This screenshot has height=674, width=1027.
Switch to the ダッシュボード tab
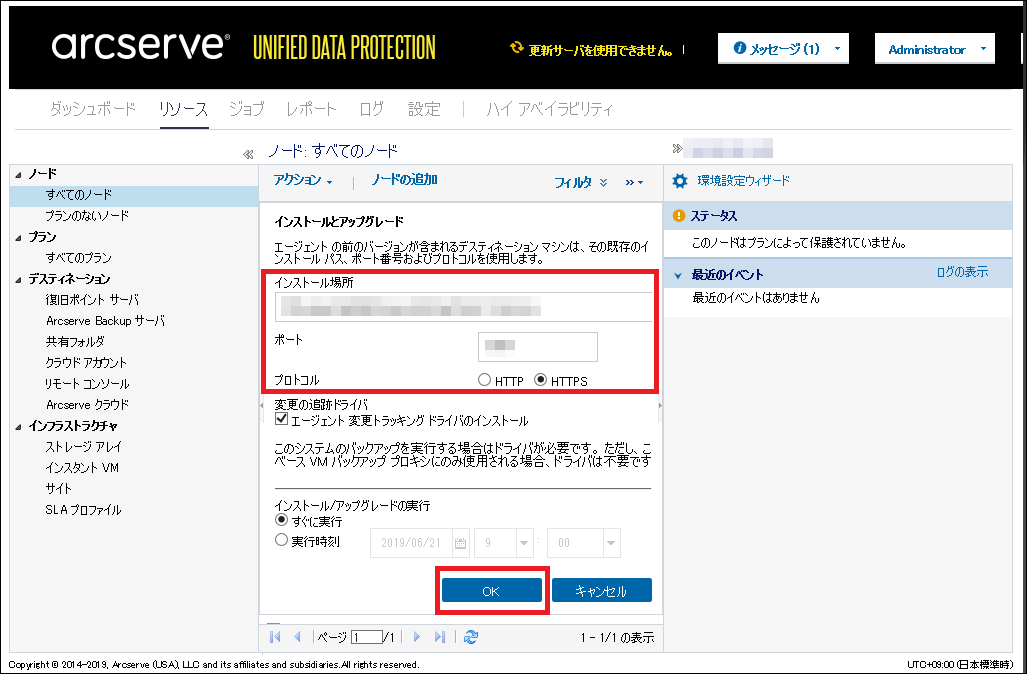(x=92, y=109)
